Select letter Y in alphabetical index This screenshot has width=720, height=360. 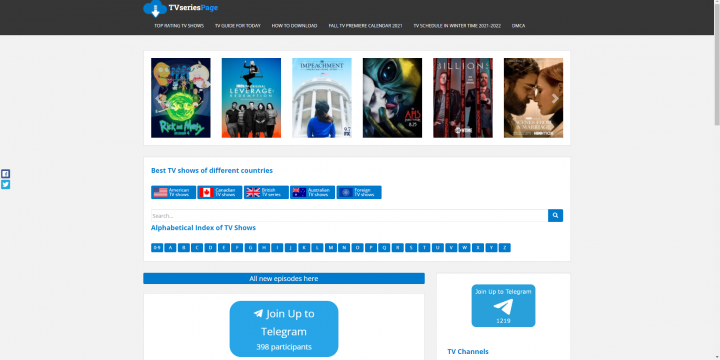[491, 248]
